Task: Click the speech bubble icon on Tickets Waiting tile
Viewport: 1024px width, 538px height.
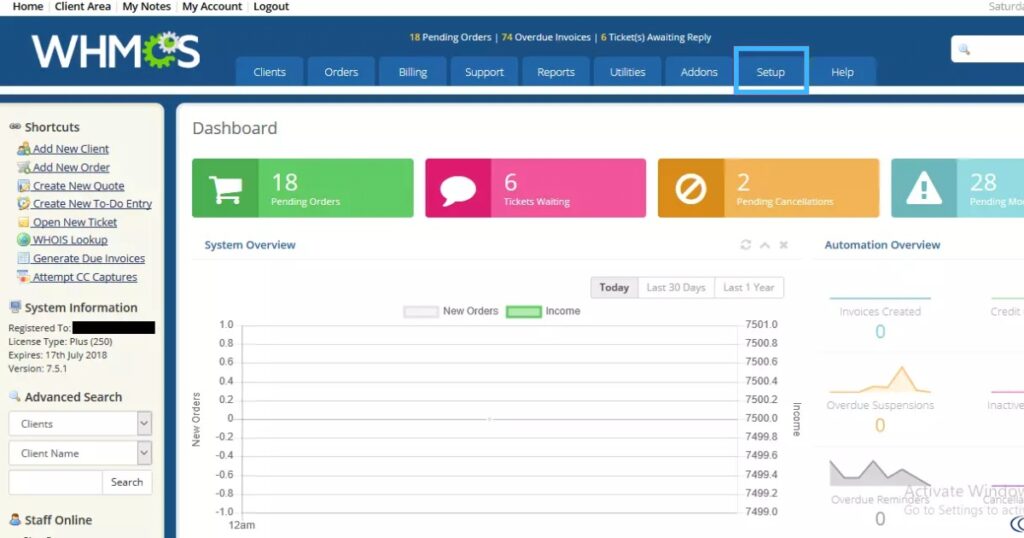Action: (x=458, y=189)
